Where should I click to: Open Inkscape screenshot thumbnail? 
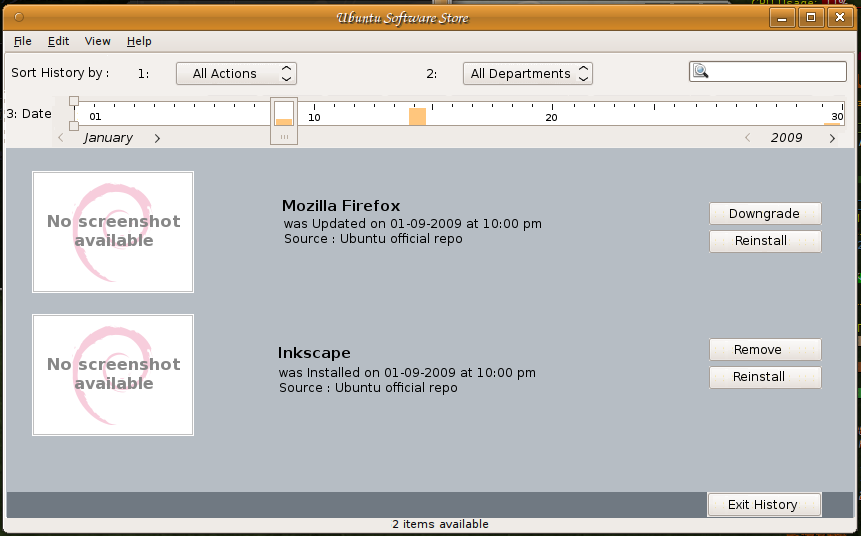coord(113,375)
